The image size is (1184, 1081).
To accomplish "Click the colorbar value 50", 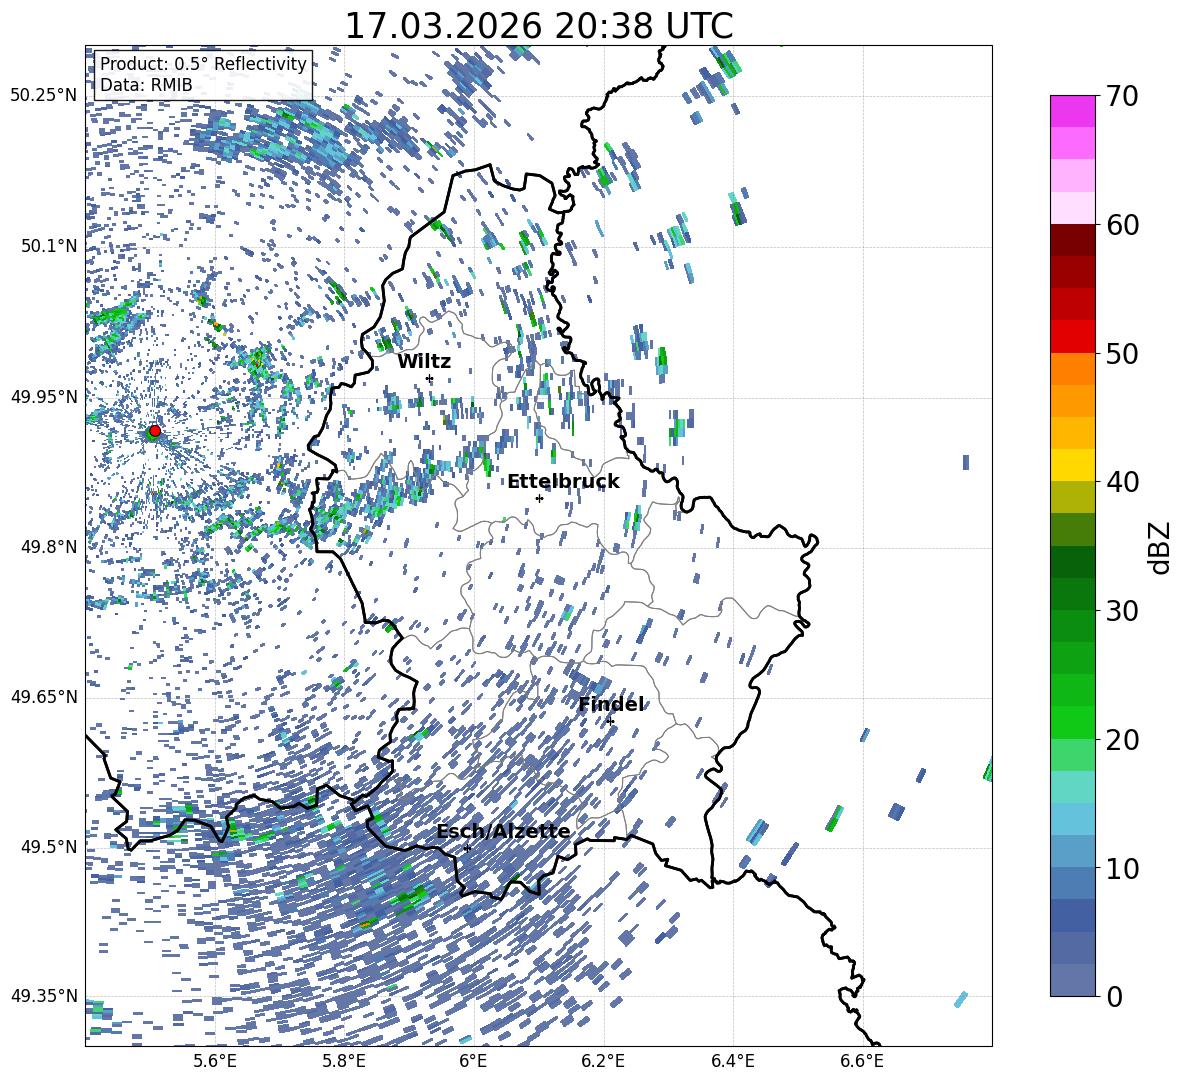I will tap(1121, 353).
